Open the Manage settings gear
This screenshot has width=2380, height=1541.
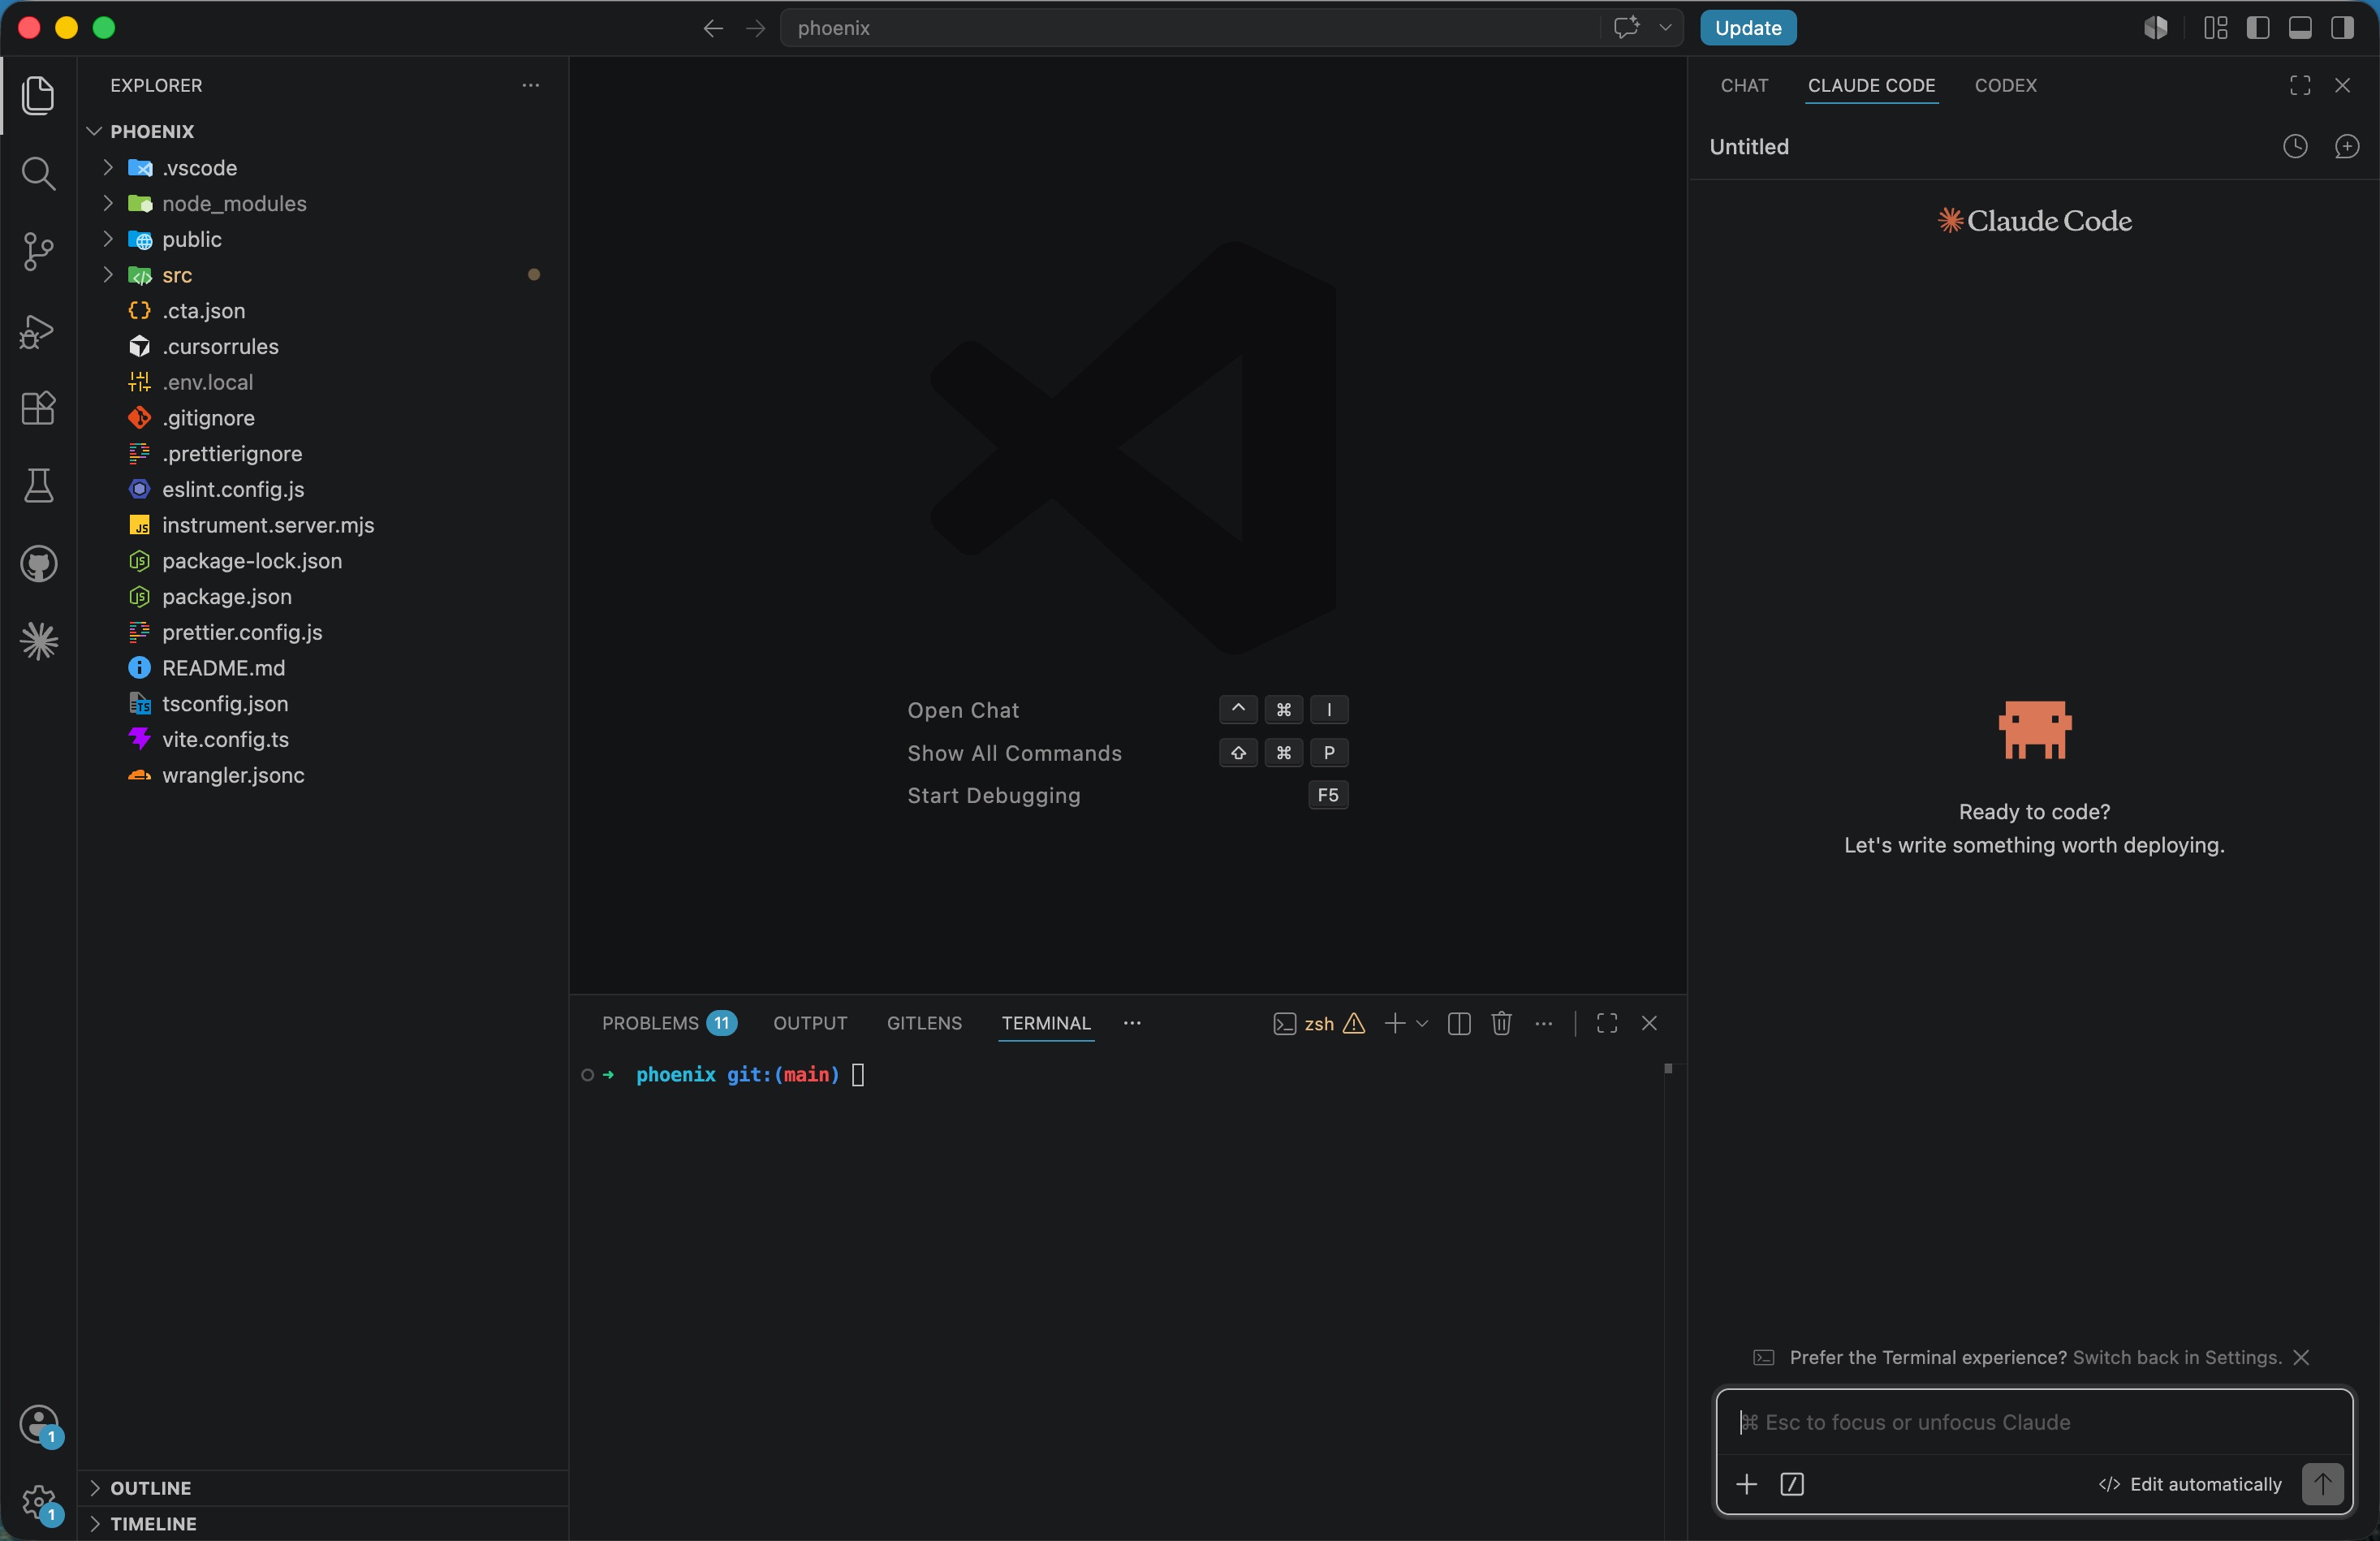coord(38,1502)
